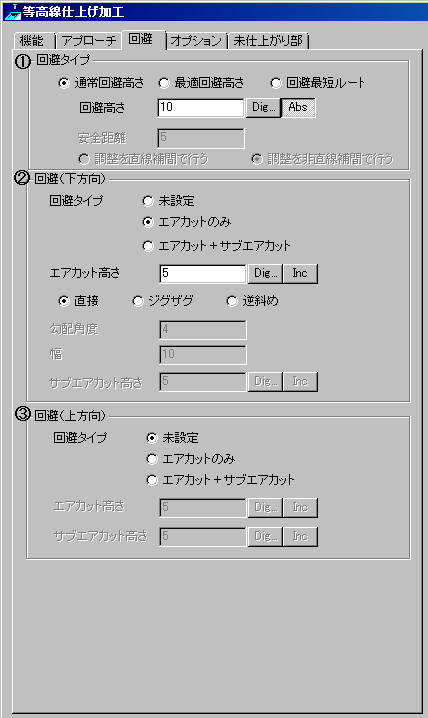
Task: Click Dig... button beside エアカット高さ field
Action: [x=265, y=273]
